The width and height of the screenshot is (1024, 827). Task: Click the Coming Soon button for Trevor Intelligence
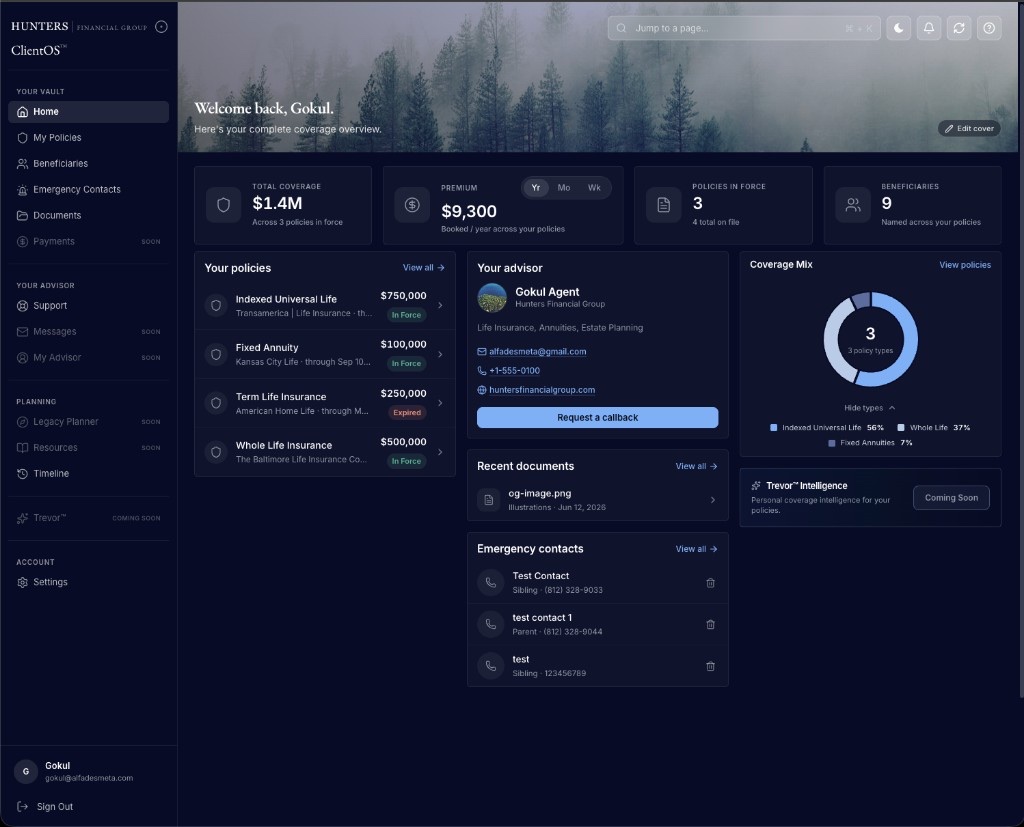pyautogui.click(x=951, y=498)
